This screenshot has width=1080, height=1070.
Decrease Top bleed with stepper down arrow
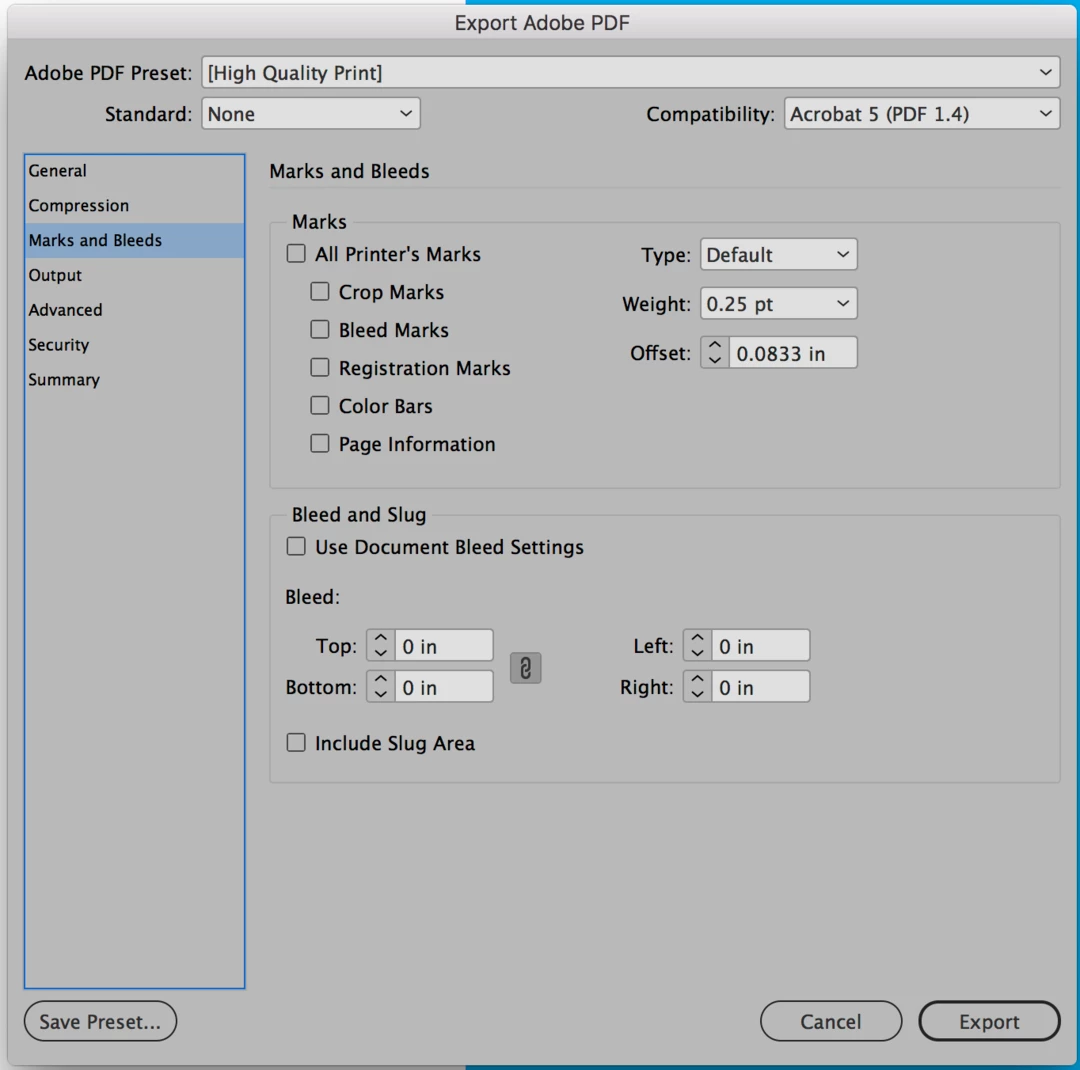[380, 654]
